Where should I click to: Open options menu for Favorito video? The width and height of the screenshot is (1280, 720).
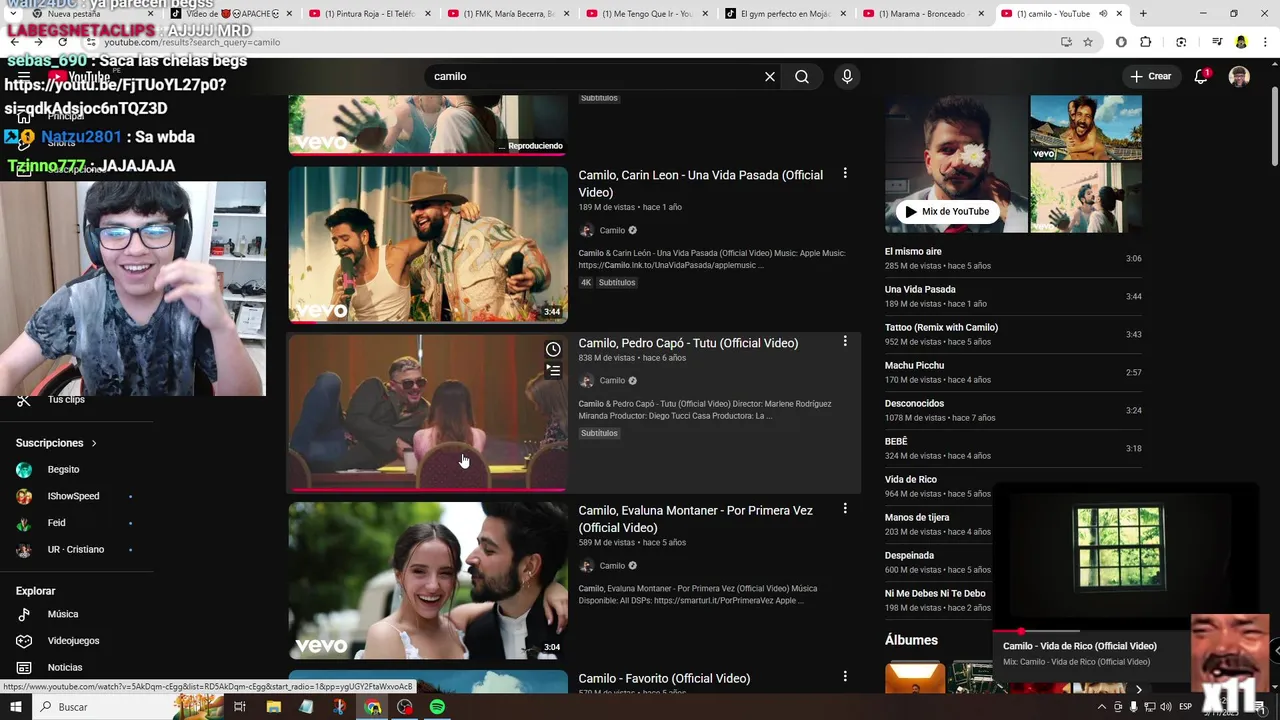click(x=845, y=677)
